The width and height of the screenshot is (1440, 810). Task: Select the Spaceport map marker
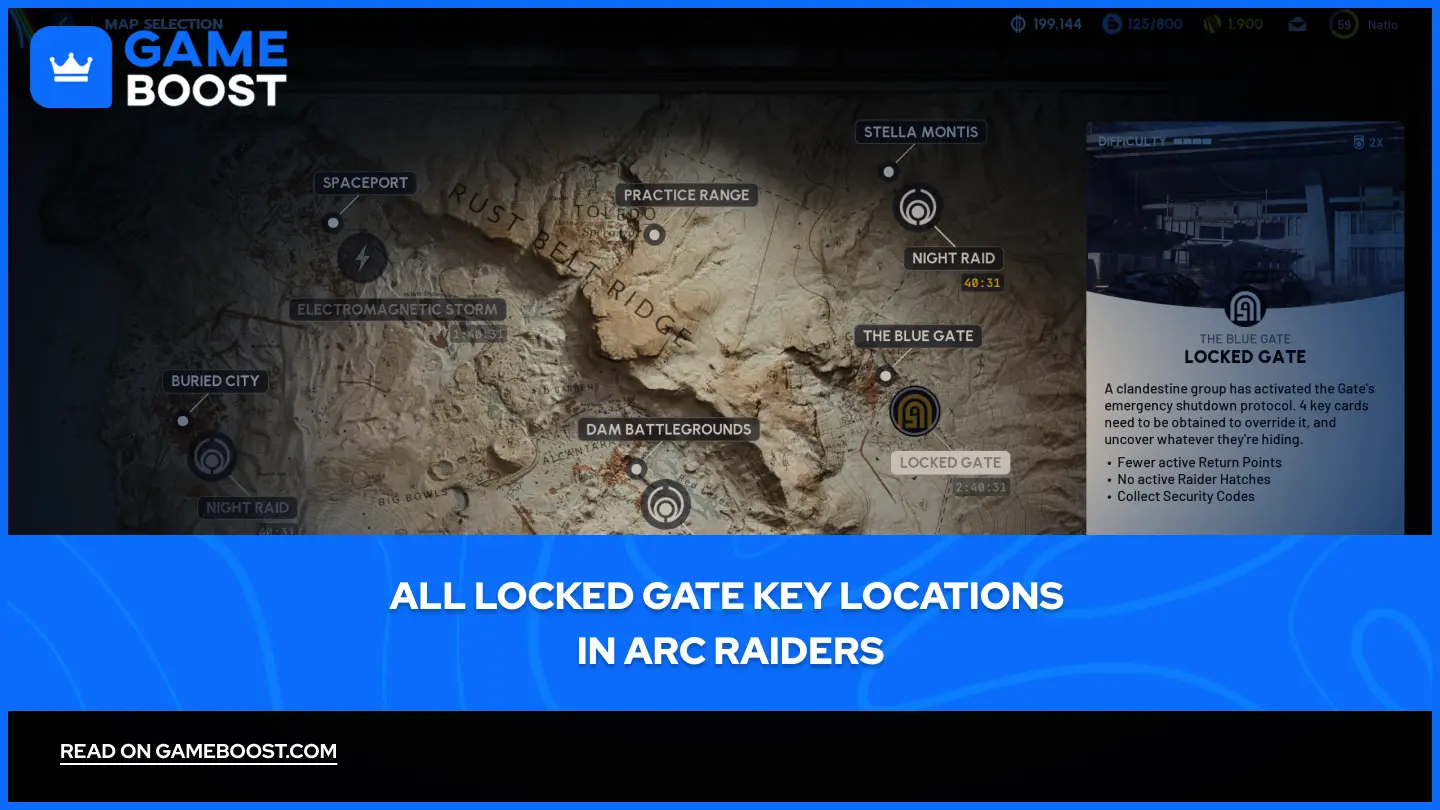[333, 222]
